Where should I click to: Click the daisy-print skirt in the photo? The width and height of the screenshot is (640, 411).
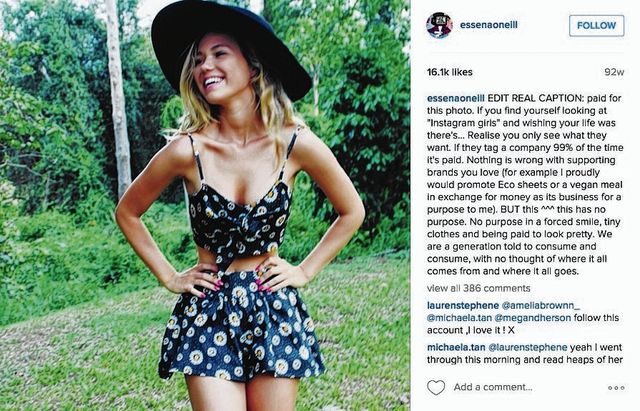pos(241,324)
